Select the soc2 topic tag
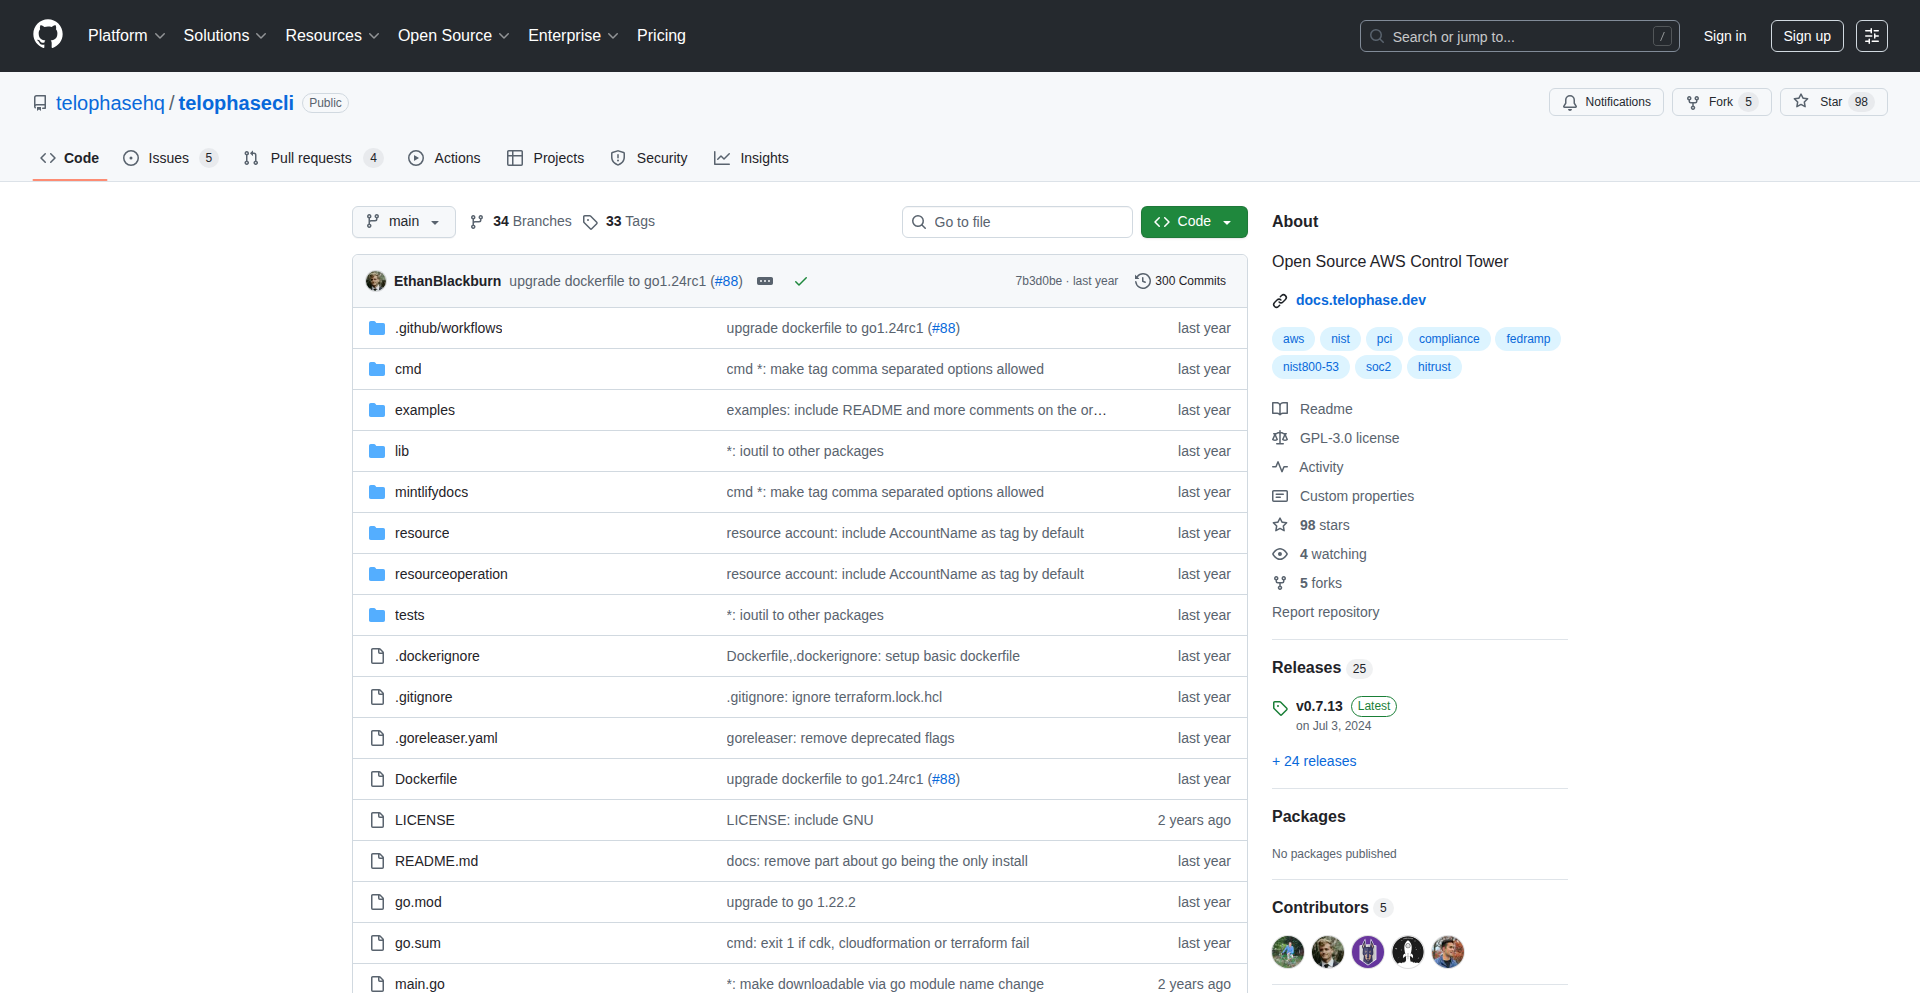The height and width of the screenshot is (993, 1920). [1378, 367]
